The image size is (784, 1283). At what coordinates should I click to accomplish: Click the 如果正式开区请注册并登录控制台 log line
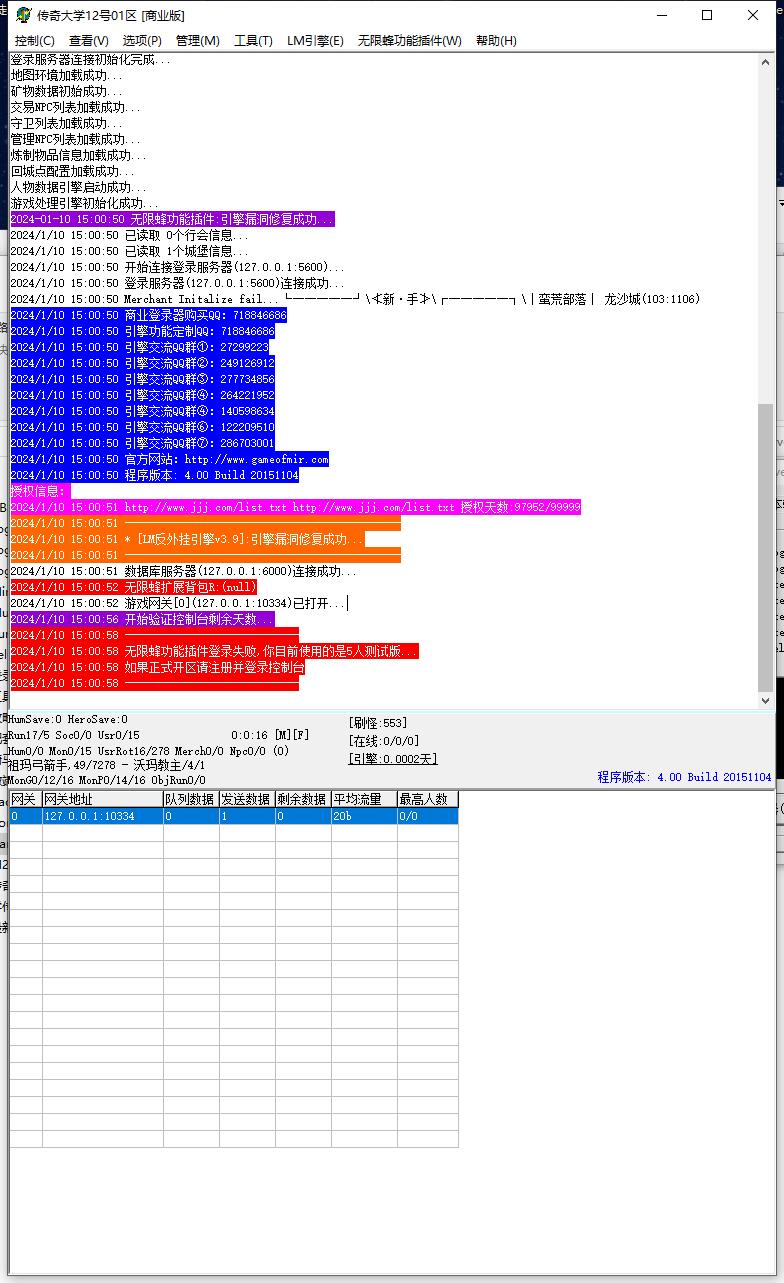pyautogui.click(x=158, y=667)
